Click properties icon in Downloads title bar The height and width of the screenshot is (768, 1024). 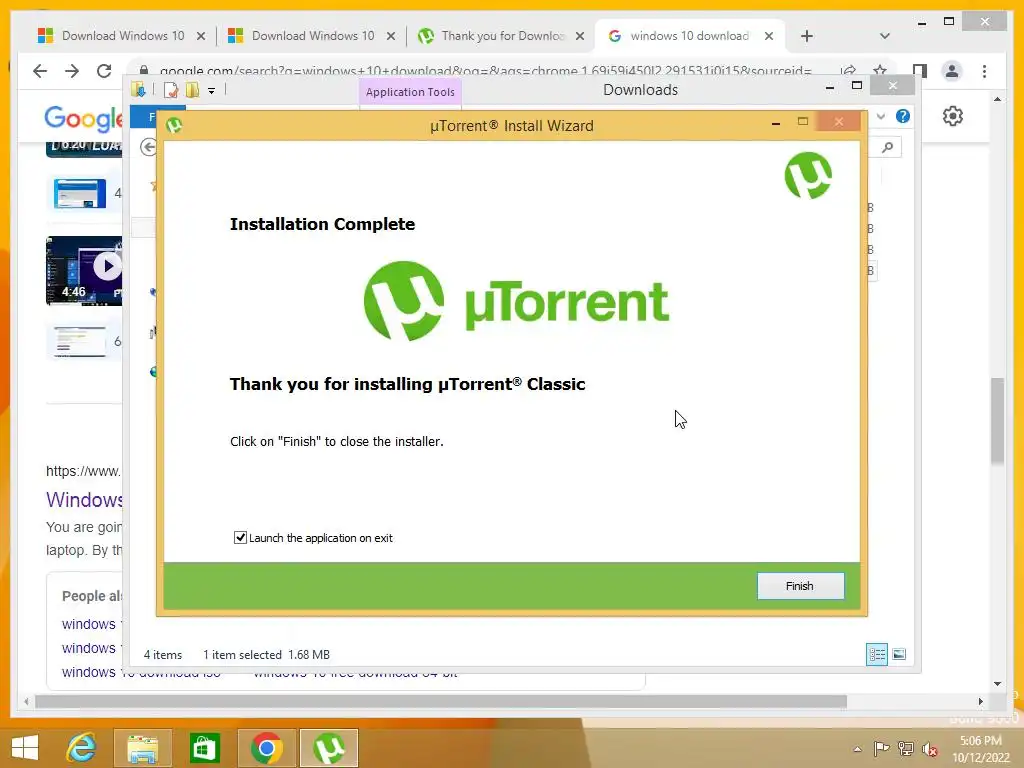170,90
